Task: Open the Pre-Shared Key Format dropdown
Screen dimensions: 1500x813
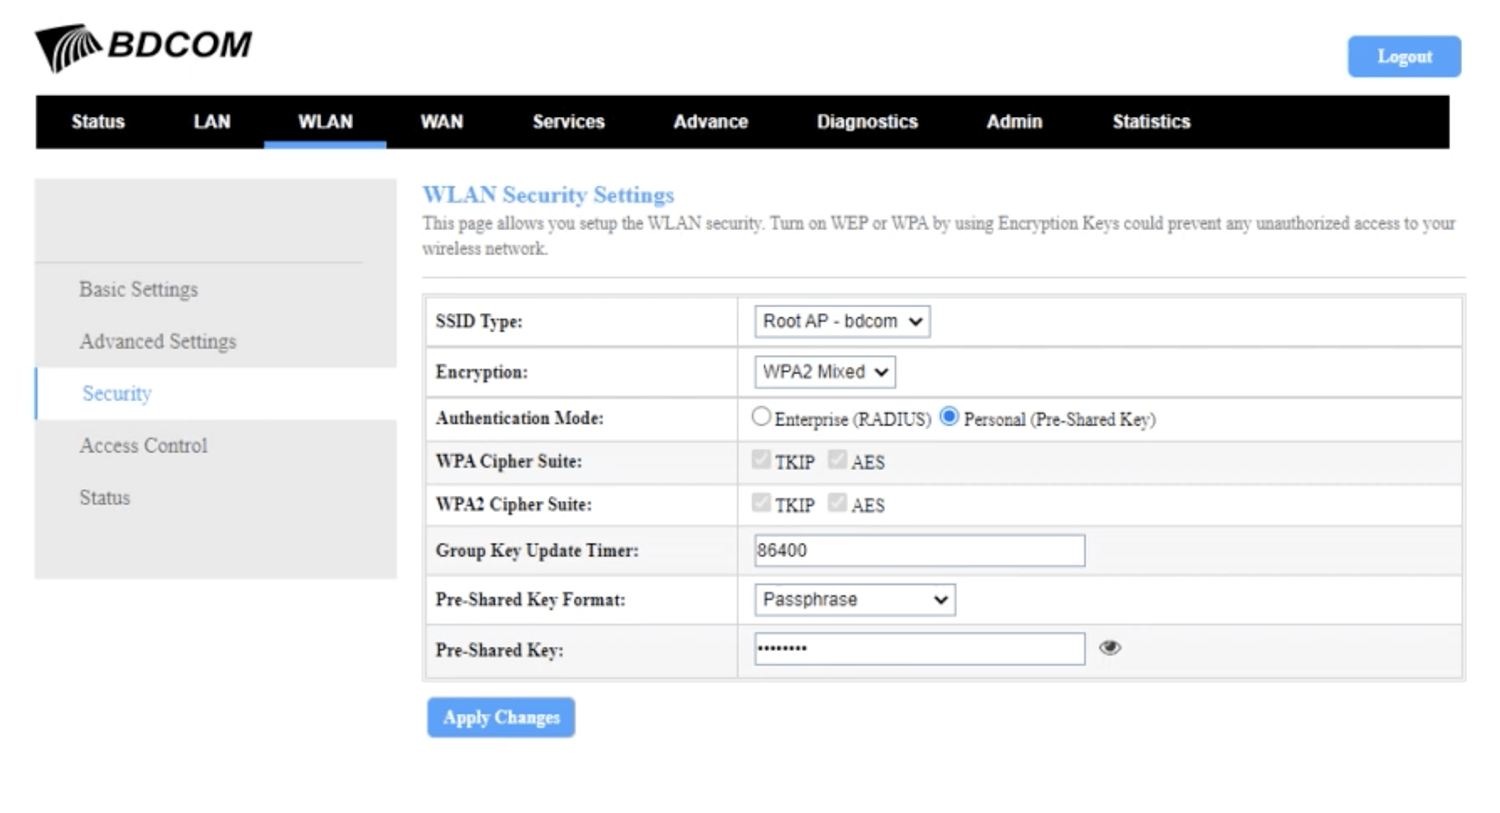Action: pos(854,600)
